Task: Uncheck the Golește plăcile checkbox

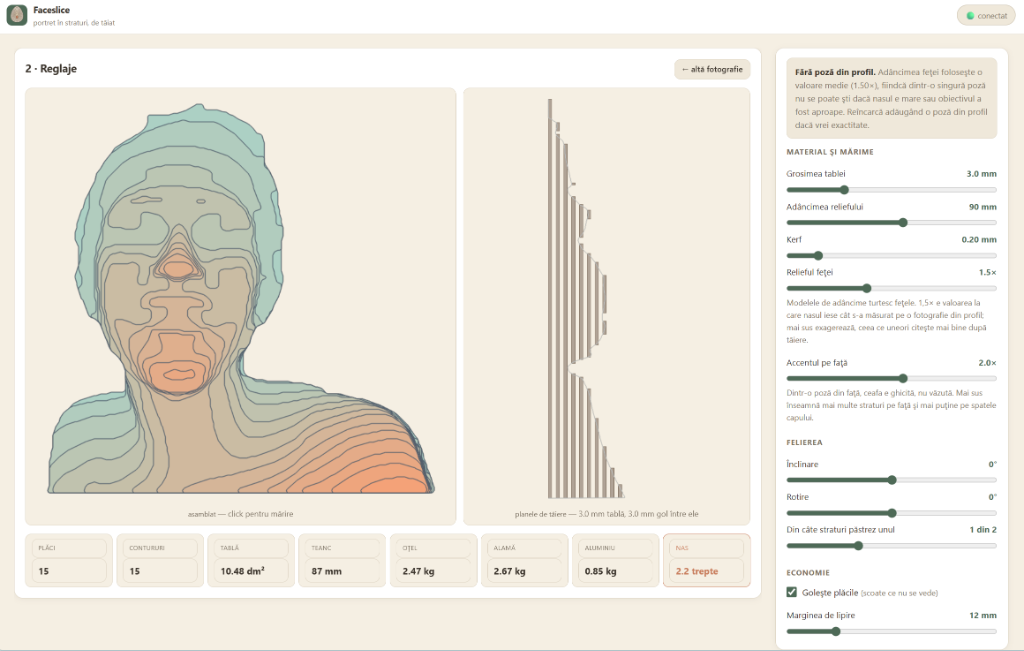Action: [x=792, y=592]
